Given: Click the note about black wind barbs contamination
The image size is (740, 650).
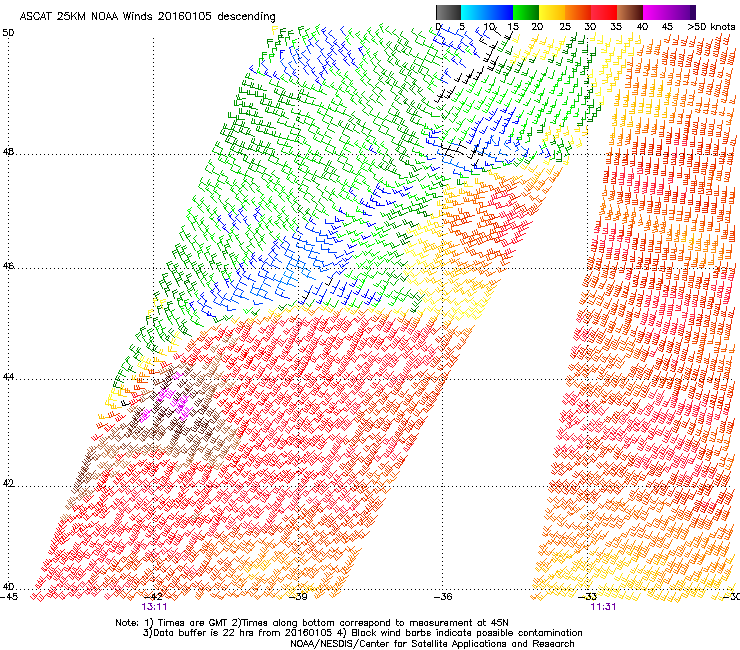Looking at the screenshot, I should click(x=460, y=633).
